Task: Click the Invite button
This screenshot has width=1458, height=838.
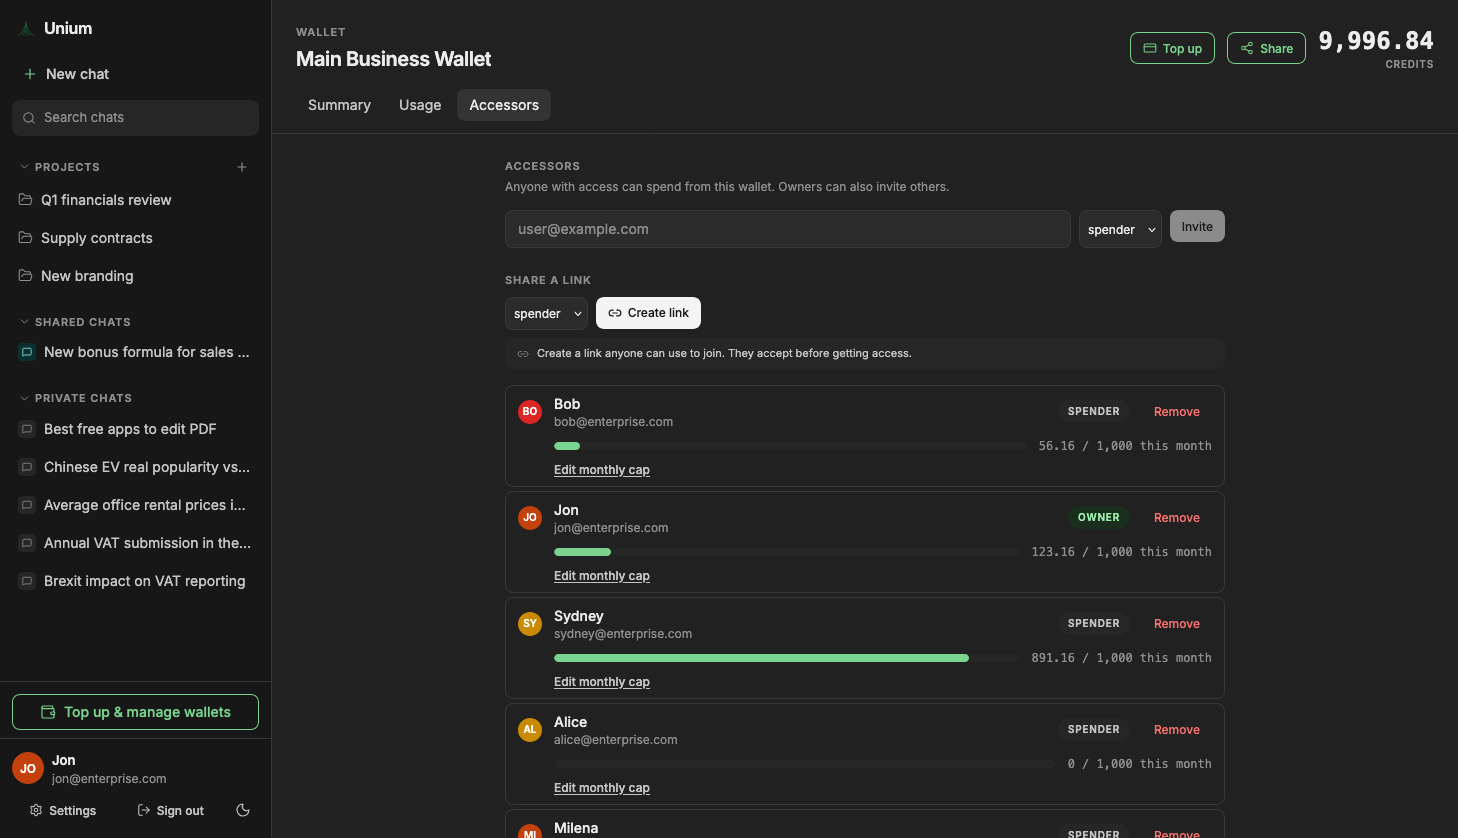Action: [x=1197, y=226]
